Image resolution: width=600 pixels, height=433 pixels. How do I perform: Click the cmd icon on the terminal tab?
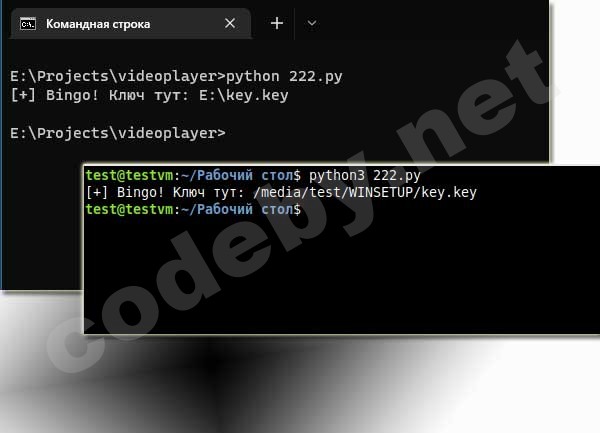coord(28,24)
